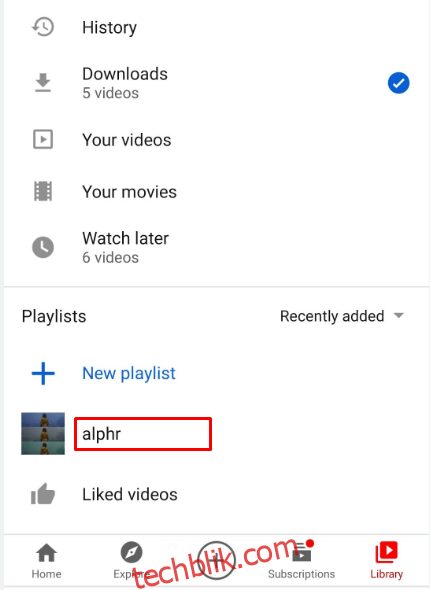Viewport: 430px width, 590px height.
Task: Click the Liked videos thumbs-up icon
Action: pyautogui.click(x=43, y=494)
